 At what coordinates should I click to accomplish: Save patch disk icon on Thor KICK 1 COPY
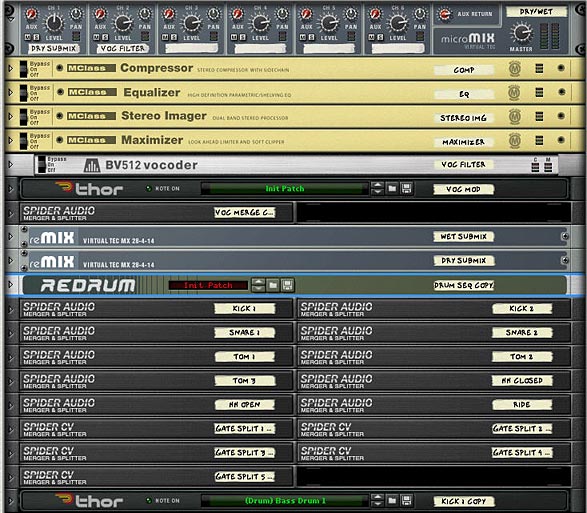[407, 500]
